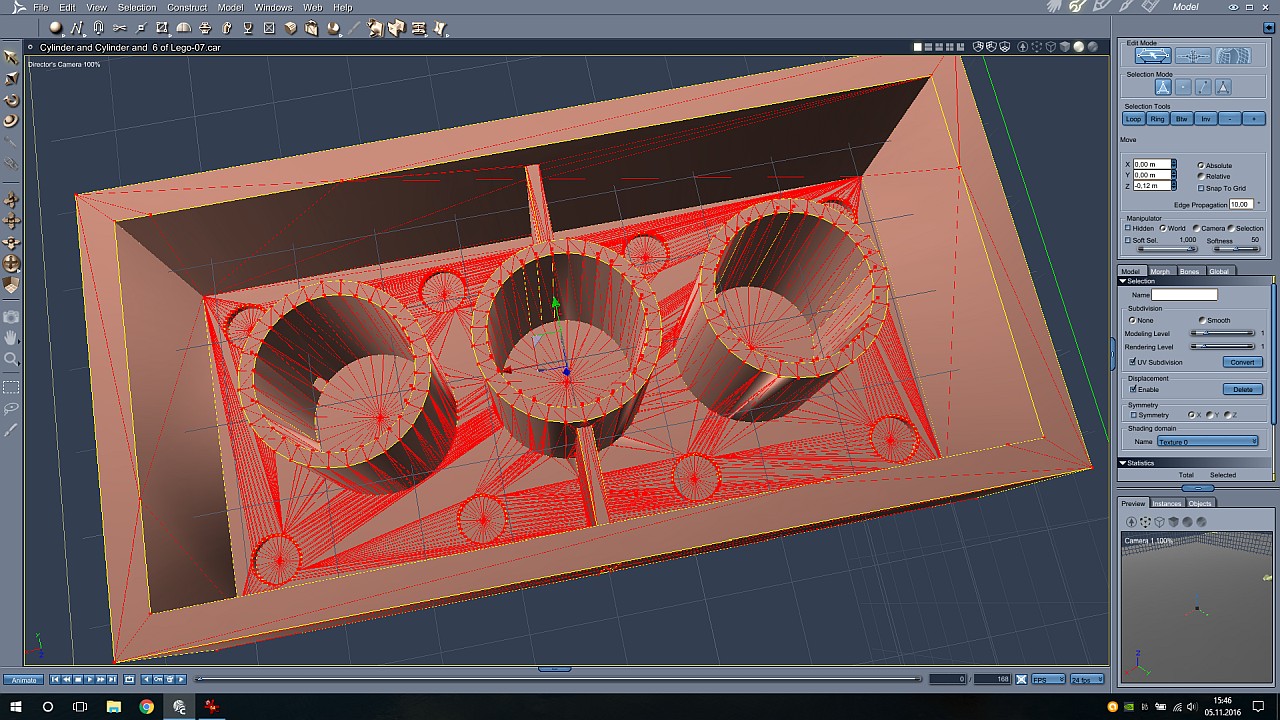This screenshot has height=720, width=1280.
Task: Click the Loop selection button
Action: coord(1133,119)
